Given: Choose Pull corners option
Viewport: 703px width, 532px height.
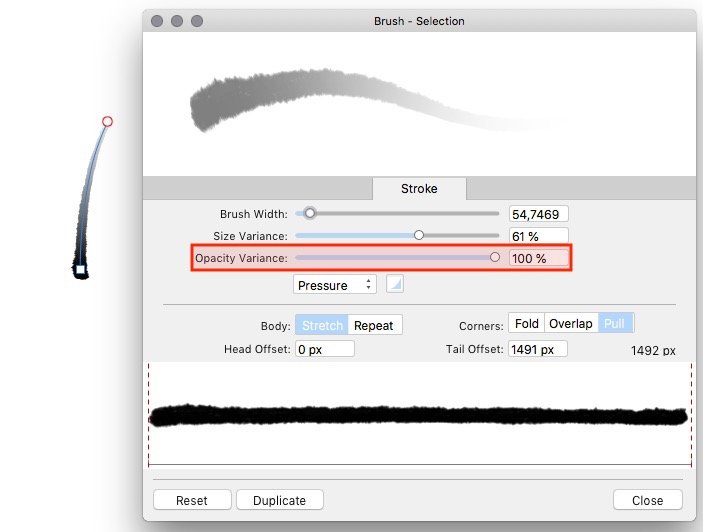Looking at the screenshot, I should [616, 323].
